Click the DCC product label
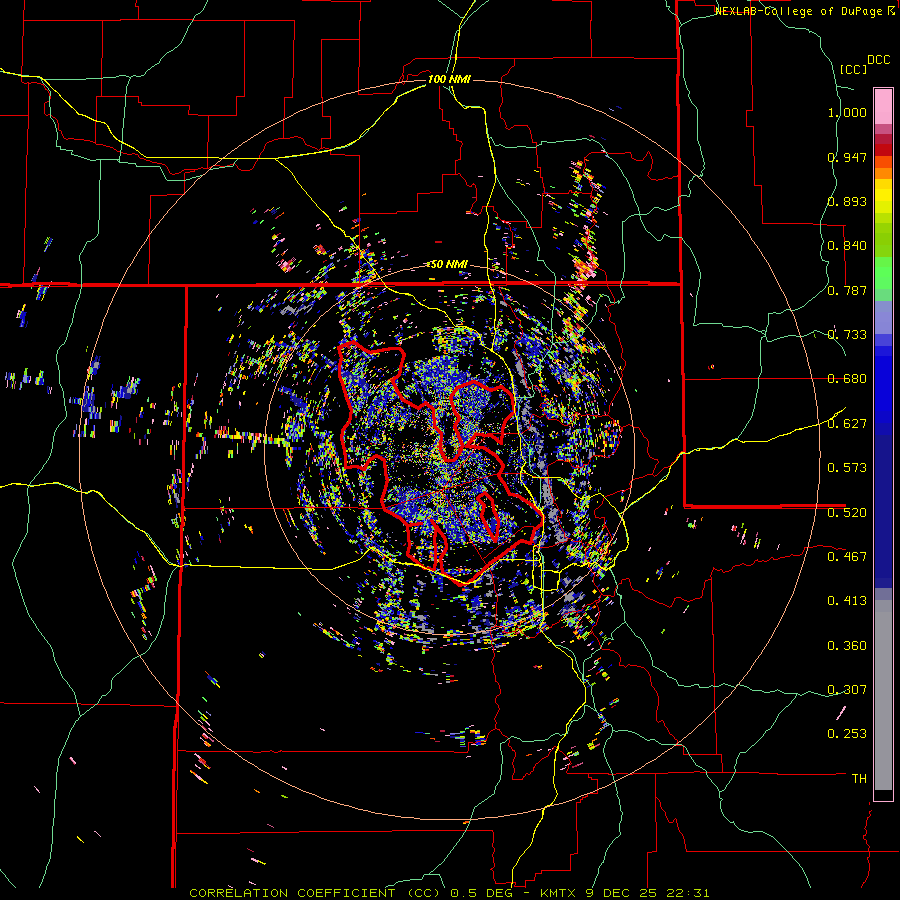900x900 pixels. (878, 60)
